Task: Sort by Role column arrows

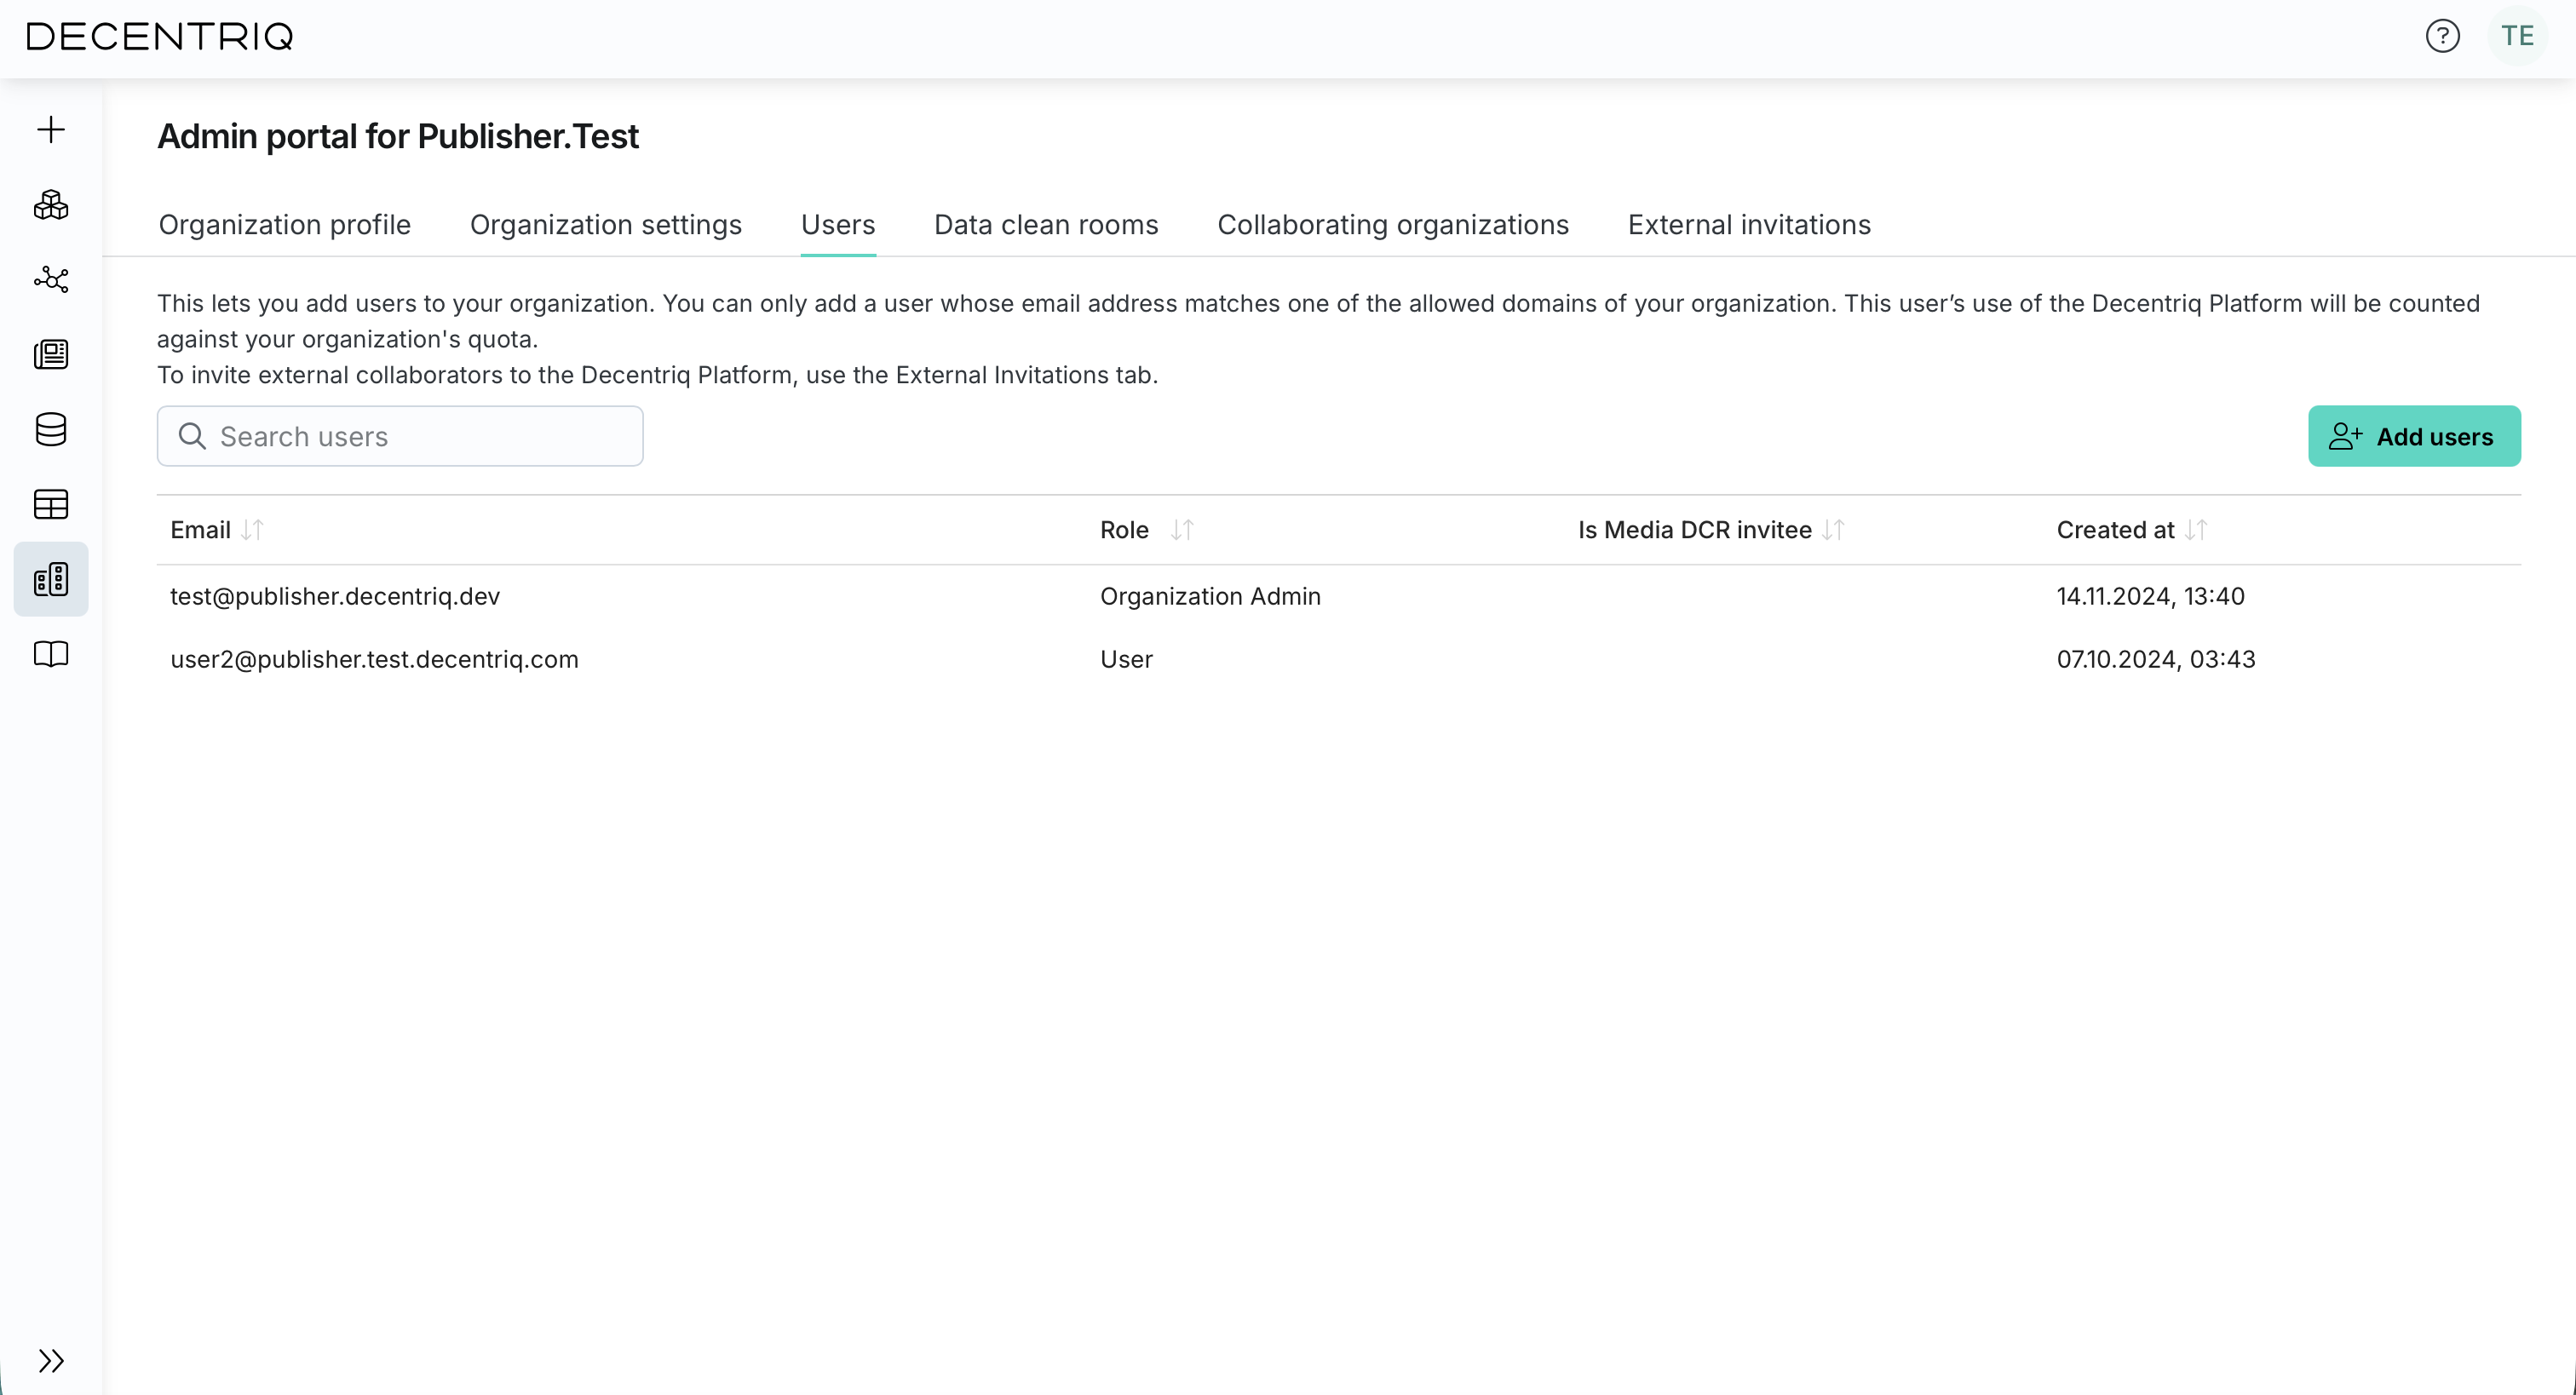Action: coord(1182,530)
